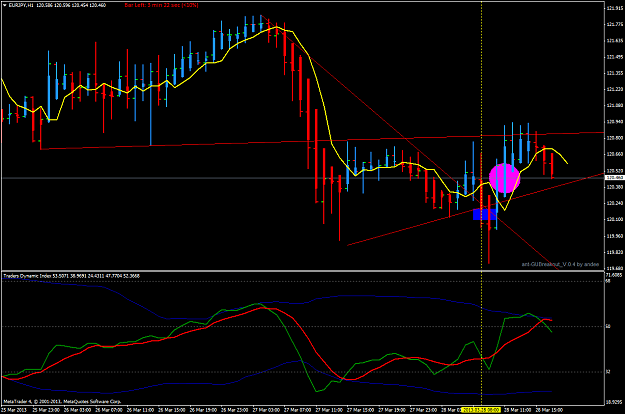Click the 50 level label on indicator scale
The image size is (625, 414).
click(608, 326)
